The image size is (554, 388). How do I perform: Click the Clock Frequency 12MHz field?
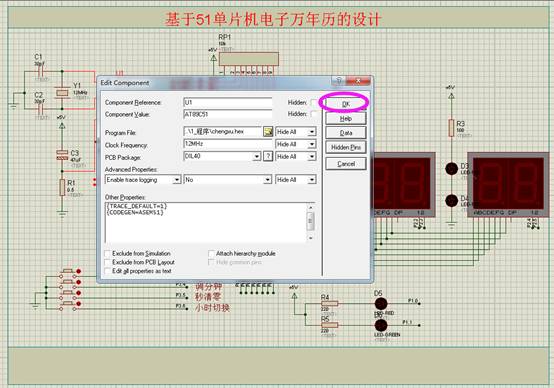click(228, 144)
